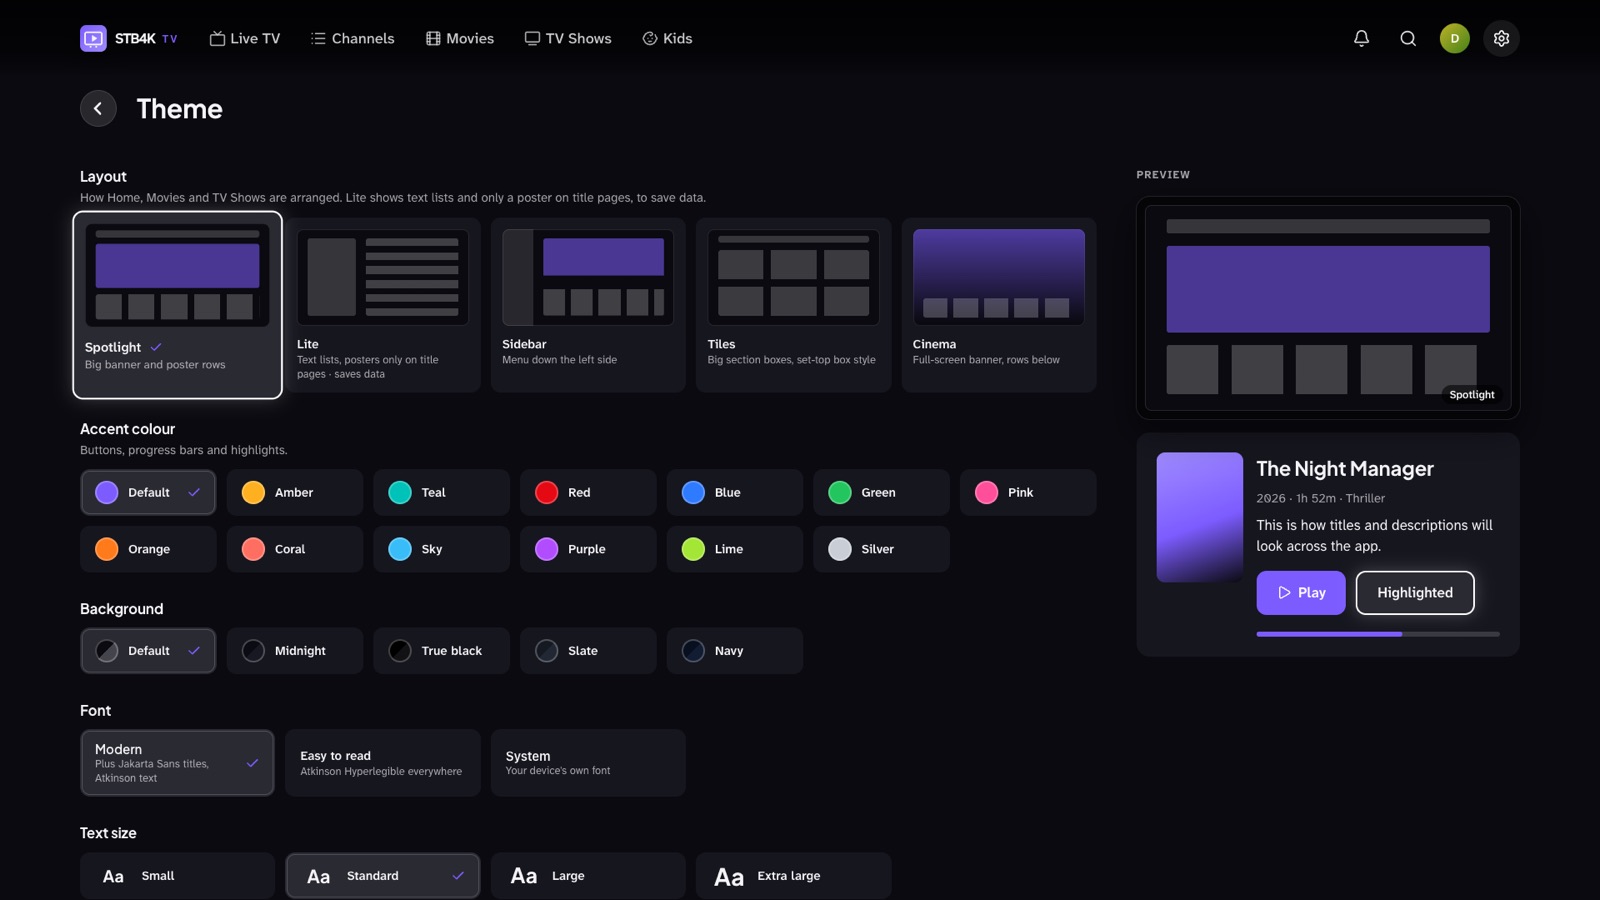The height and width of the screenshot is (900, 1600).
Task: Open TV Shows in the top navigation
Action: [568, 38]
